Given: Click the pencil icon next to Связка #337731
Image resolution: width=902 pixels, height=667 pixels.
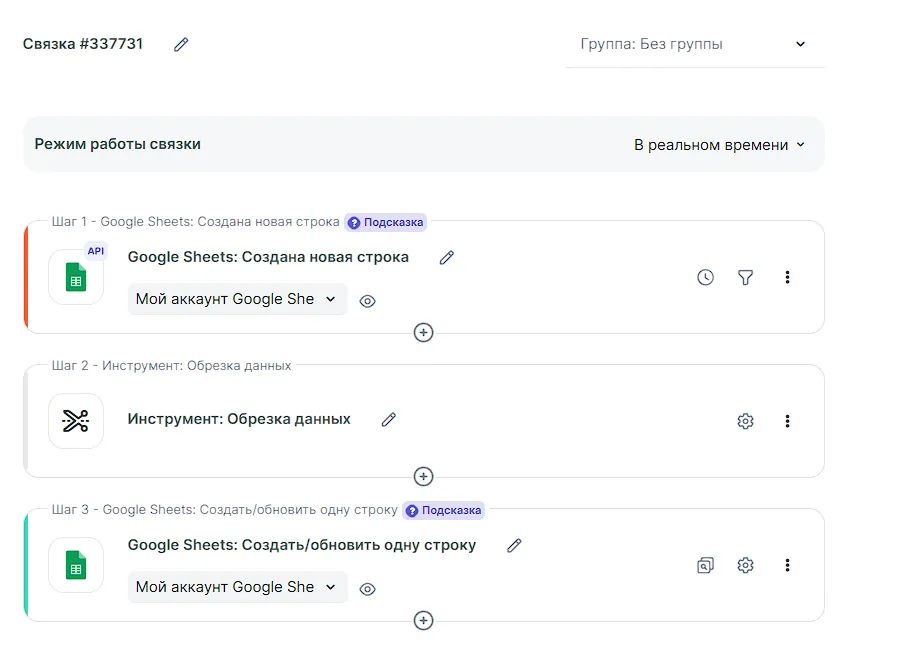Looking at the screenshot, I should [x=181, y=44].
